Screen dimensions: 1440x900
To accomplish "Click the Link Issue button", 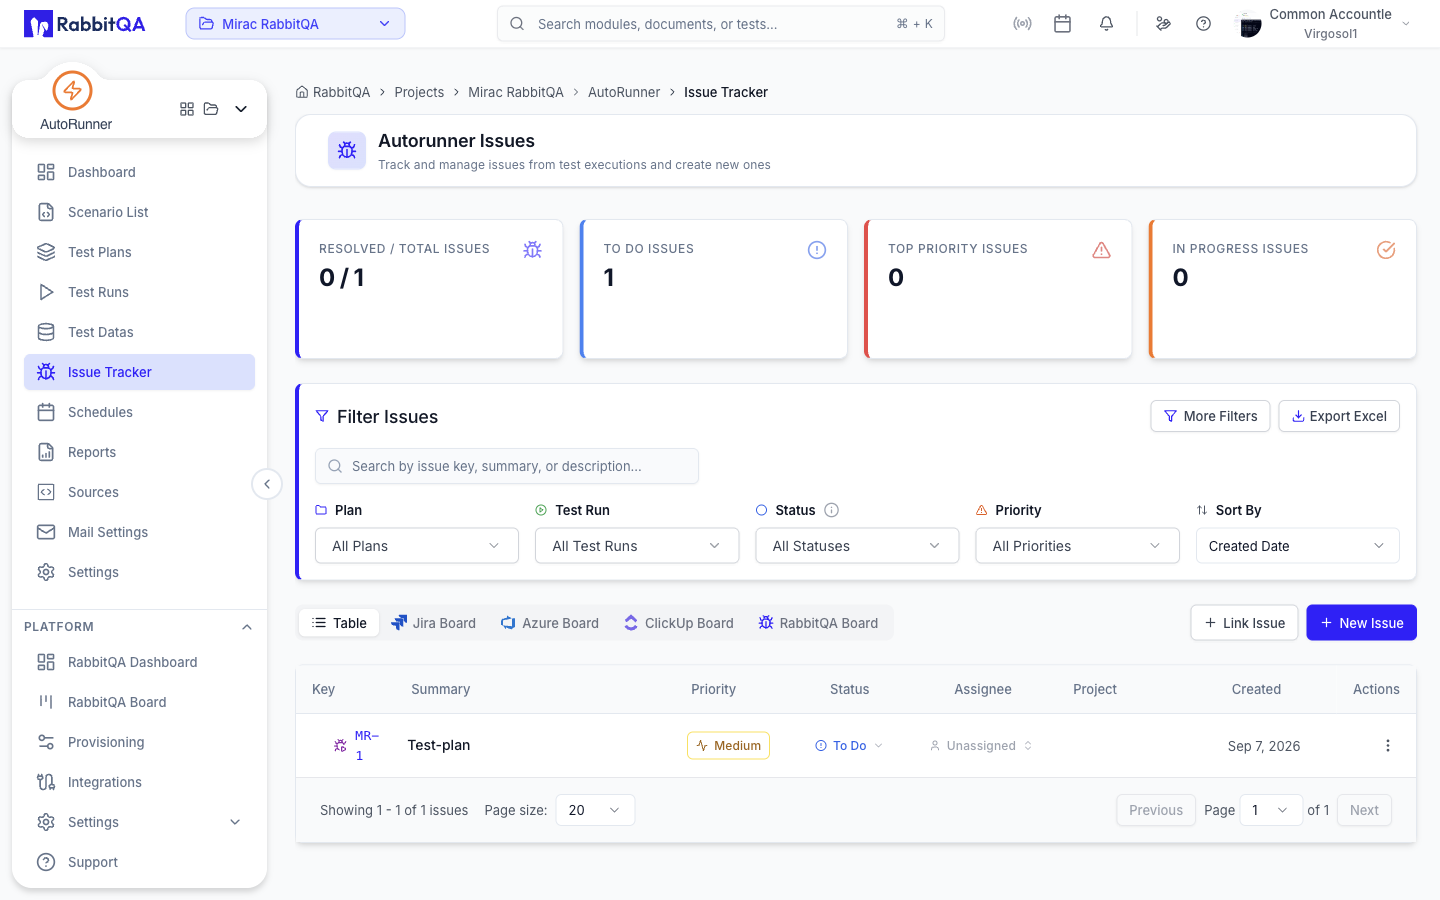I will (1244, 623).
